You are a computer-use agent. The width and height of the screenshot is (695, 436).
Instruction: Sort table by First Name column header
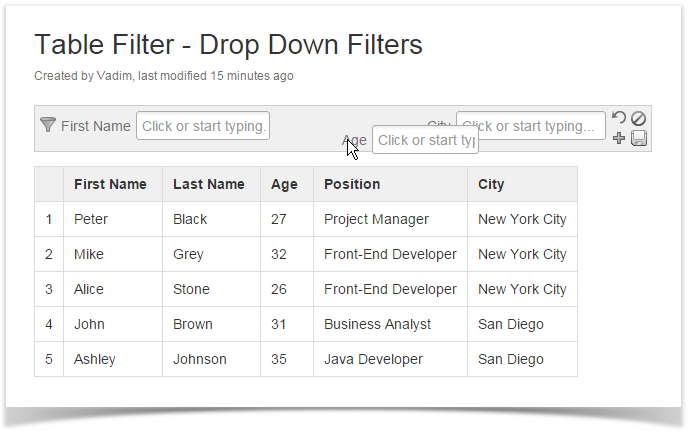(x=110, y=184)
